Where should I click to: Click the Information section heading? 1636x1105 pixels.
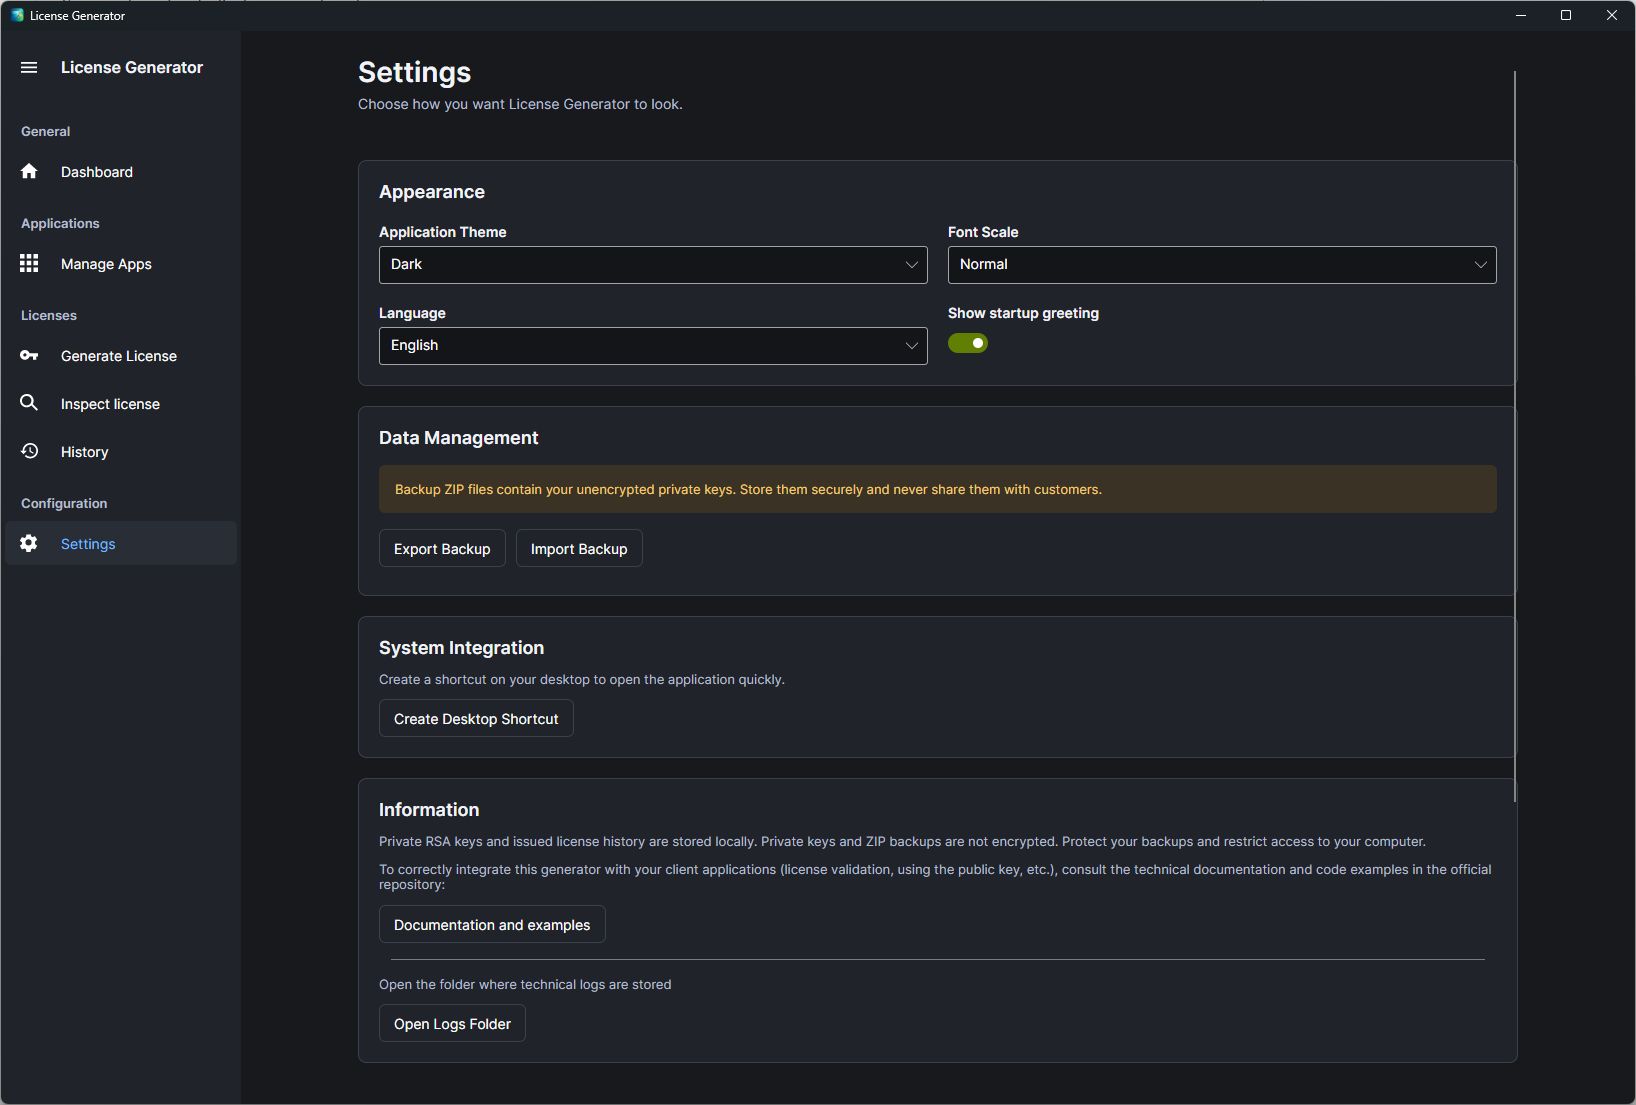point(429,810)
